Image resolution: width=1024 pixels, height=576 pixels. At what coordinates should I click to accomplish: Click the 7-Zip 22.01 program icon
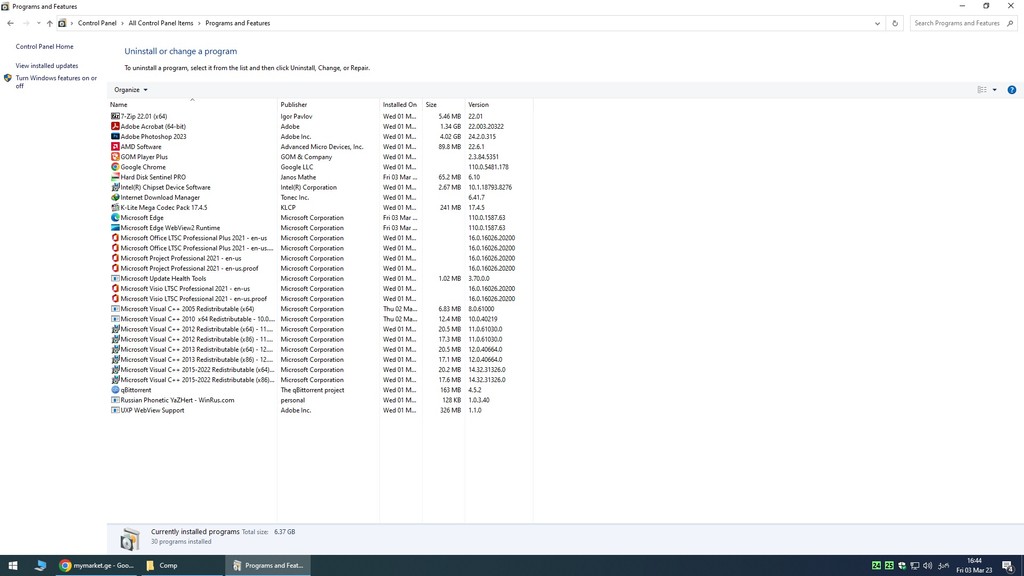pyautogui.click(x=115, y=116)
